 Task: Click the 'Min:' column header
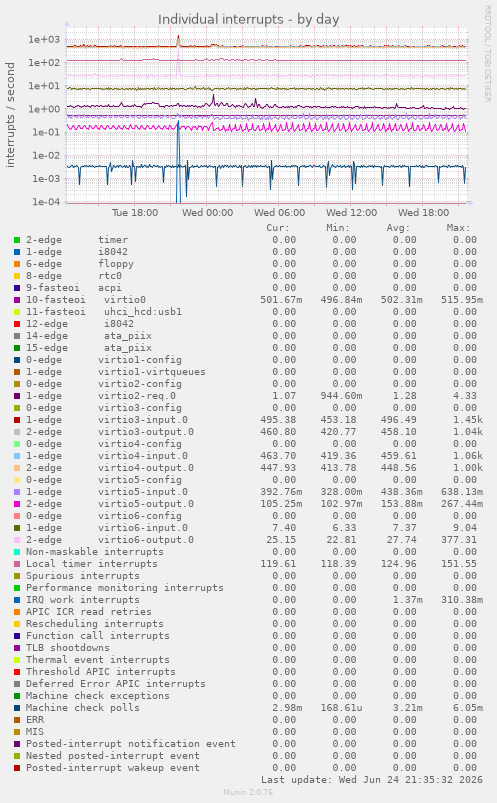(338, 228)
